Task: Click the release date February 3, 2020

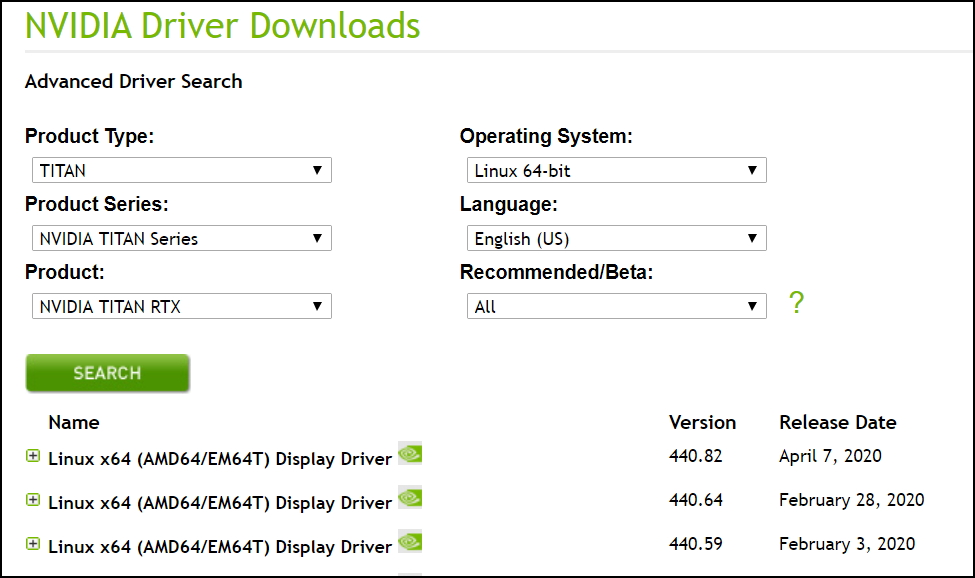Action: 848,544
